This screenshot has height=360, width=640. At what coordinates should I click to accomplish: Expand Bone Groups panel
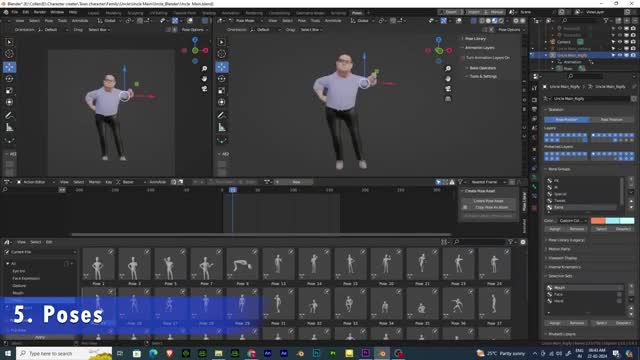coord(559,169)
